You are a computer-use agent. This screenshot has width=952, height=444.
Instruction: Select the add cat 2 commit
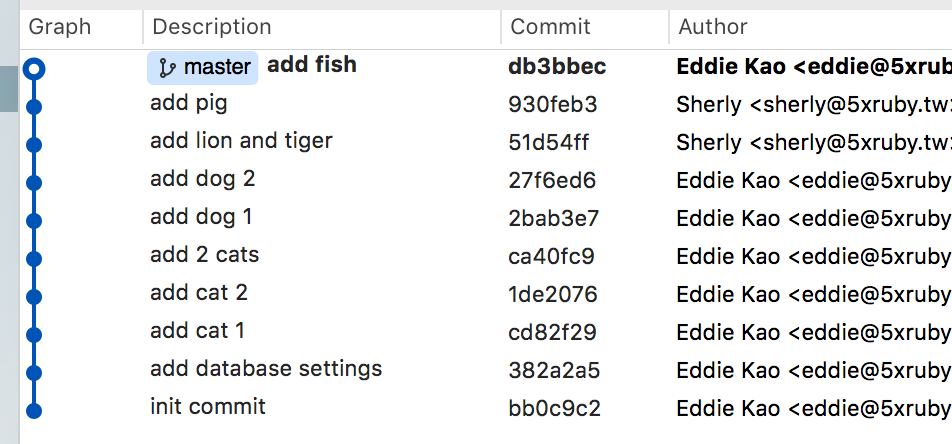coord(199,293)
